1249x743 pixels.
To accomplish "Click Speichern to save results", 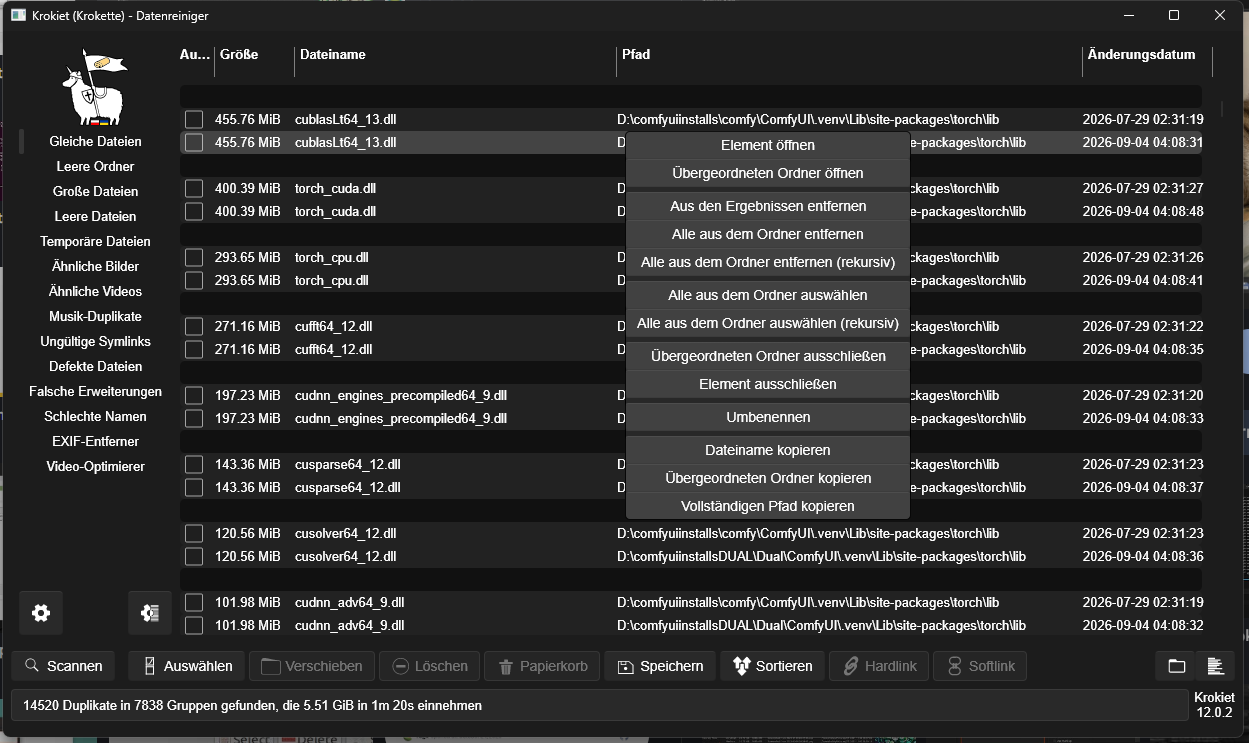I will click(660, 666).
